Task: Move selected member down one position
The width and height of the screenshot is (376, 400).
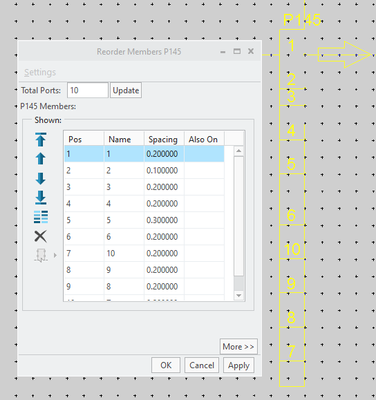Action: coord(41,178)
